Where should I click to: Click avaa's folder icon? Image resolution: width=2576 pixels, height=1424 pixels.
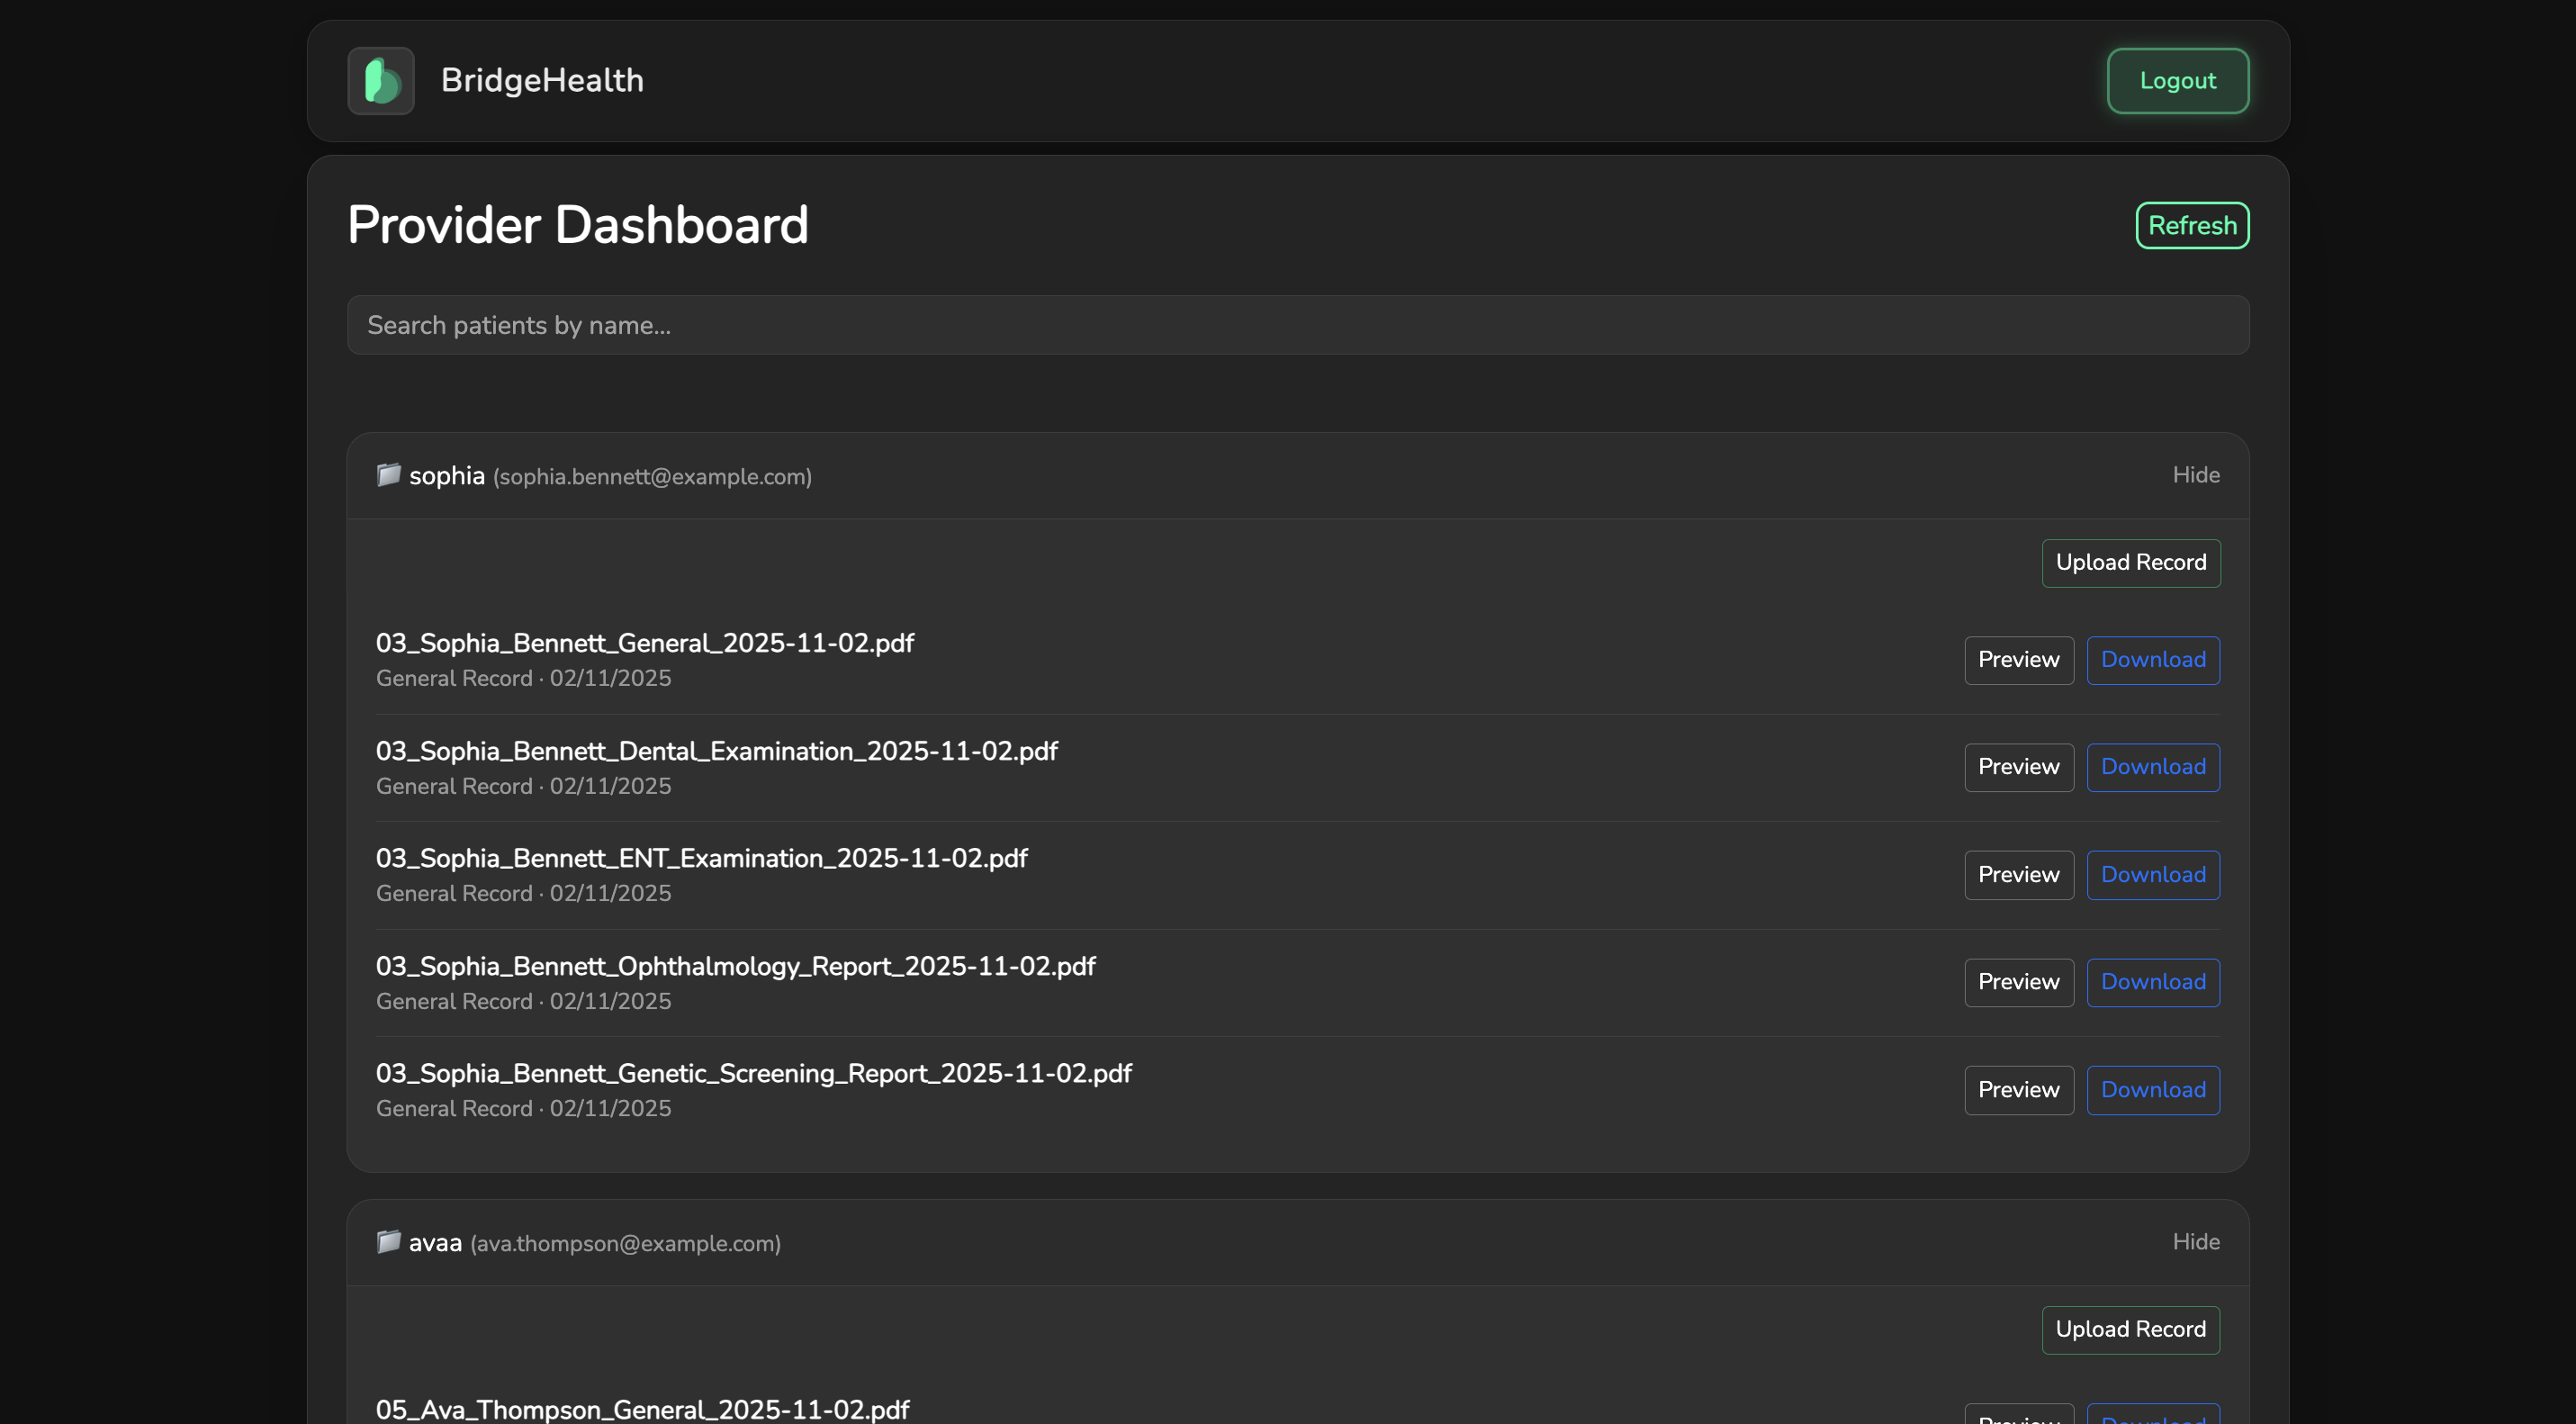click(x=388, y=1242)
